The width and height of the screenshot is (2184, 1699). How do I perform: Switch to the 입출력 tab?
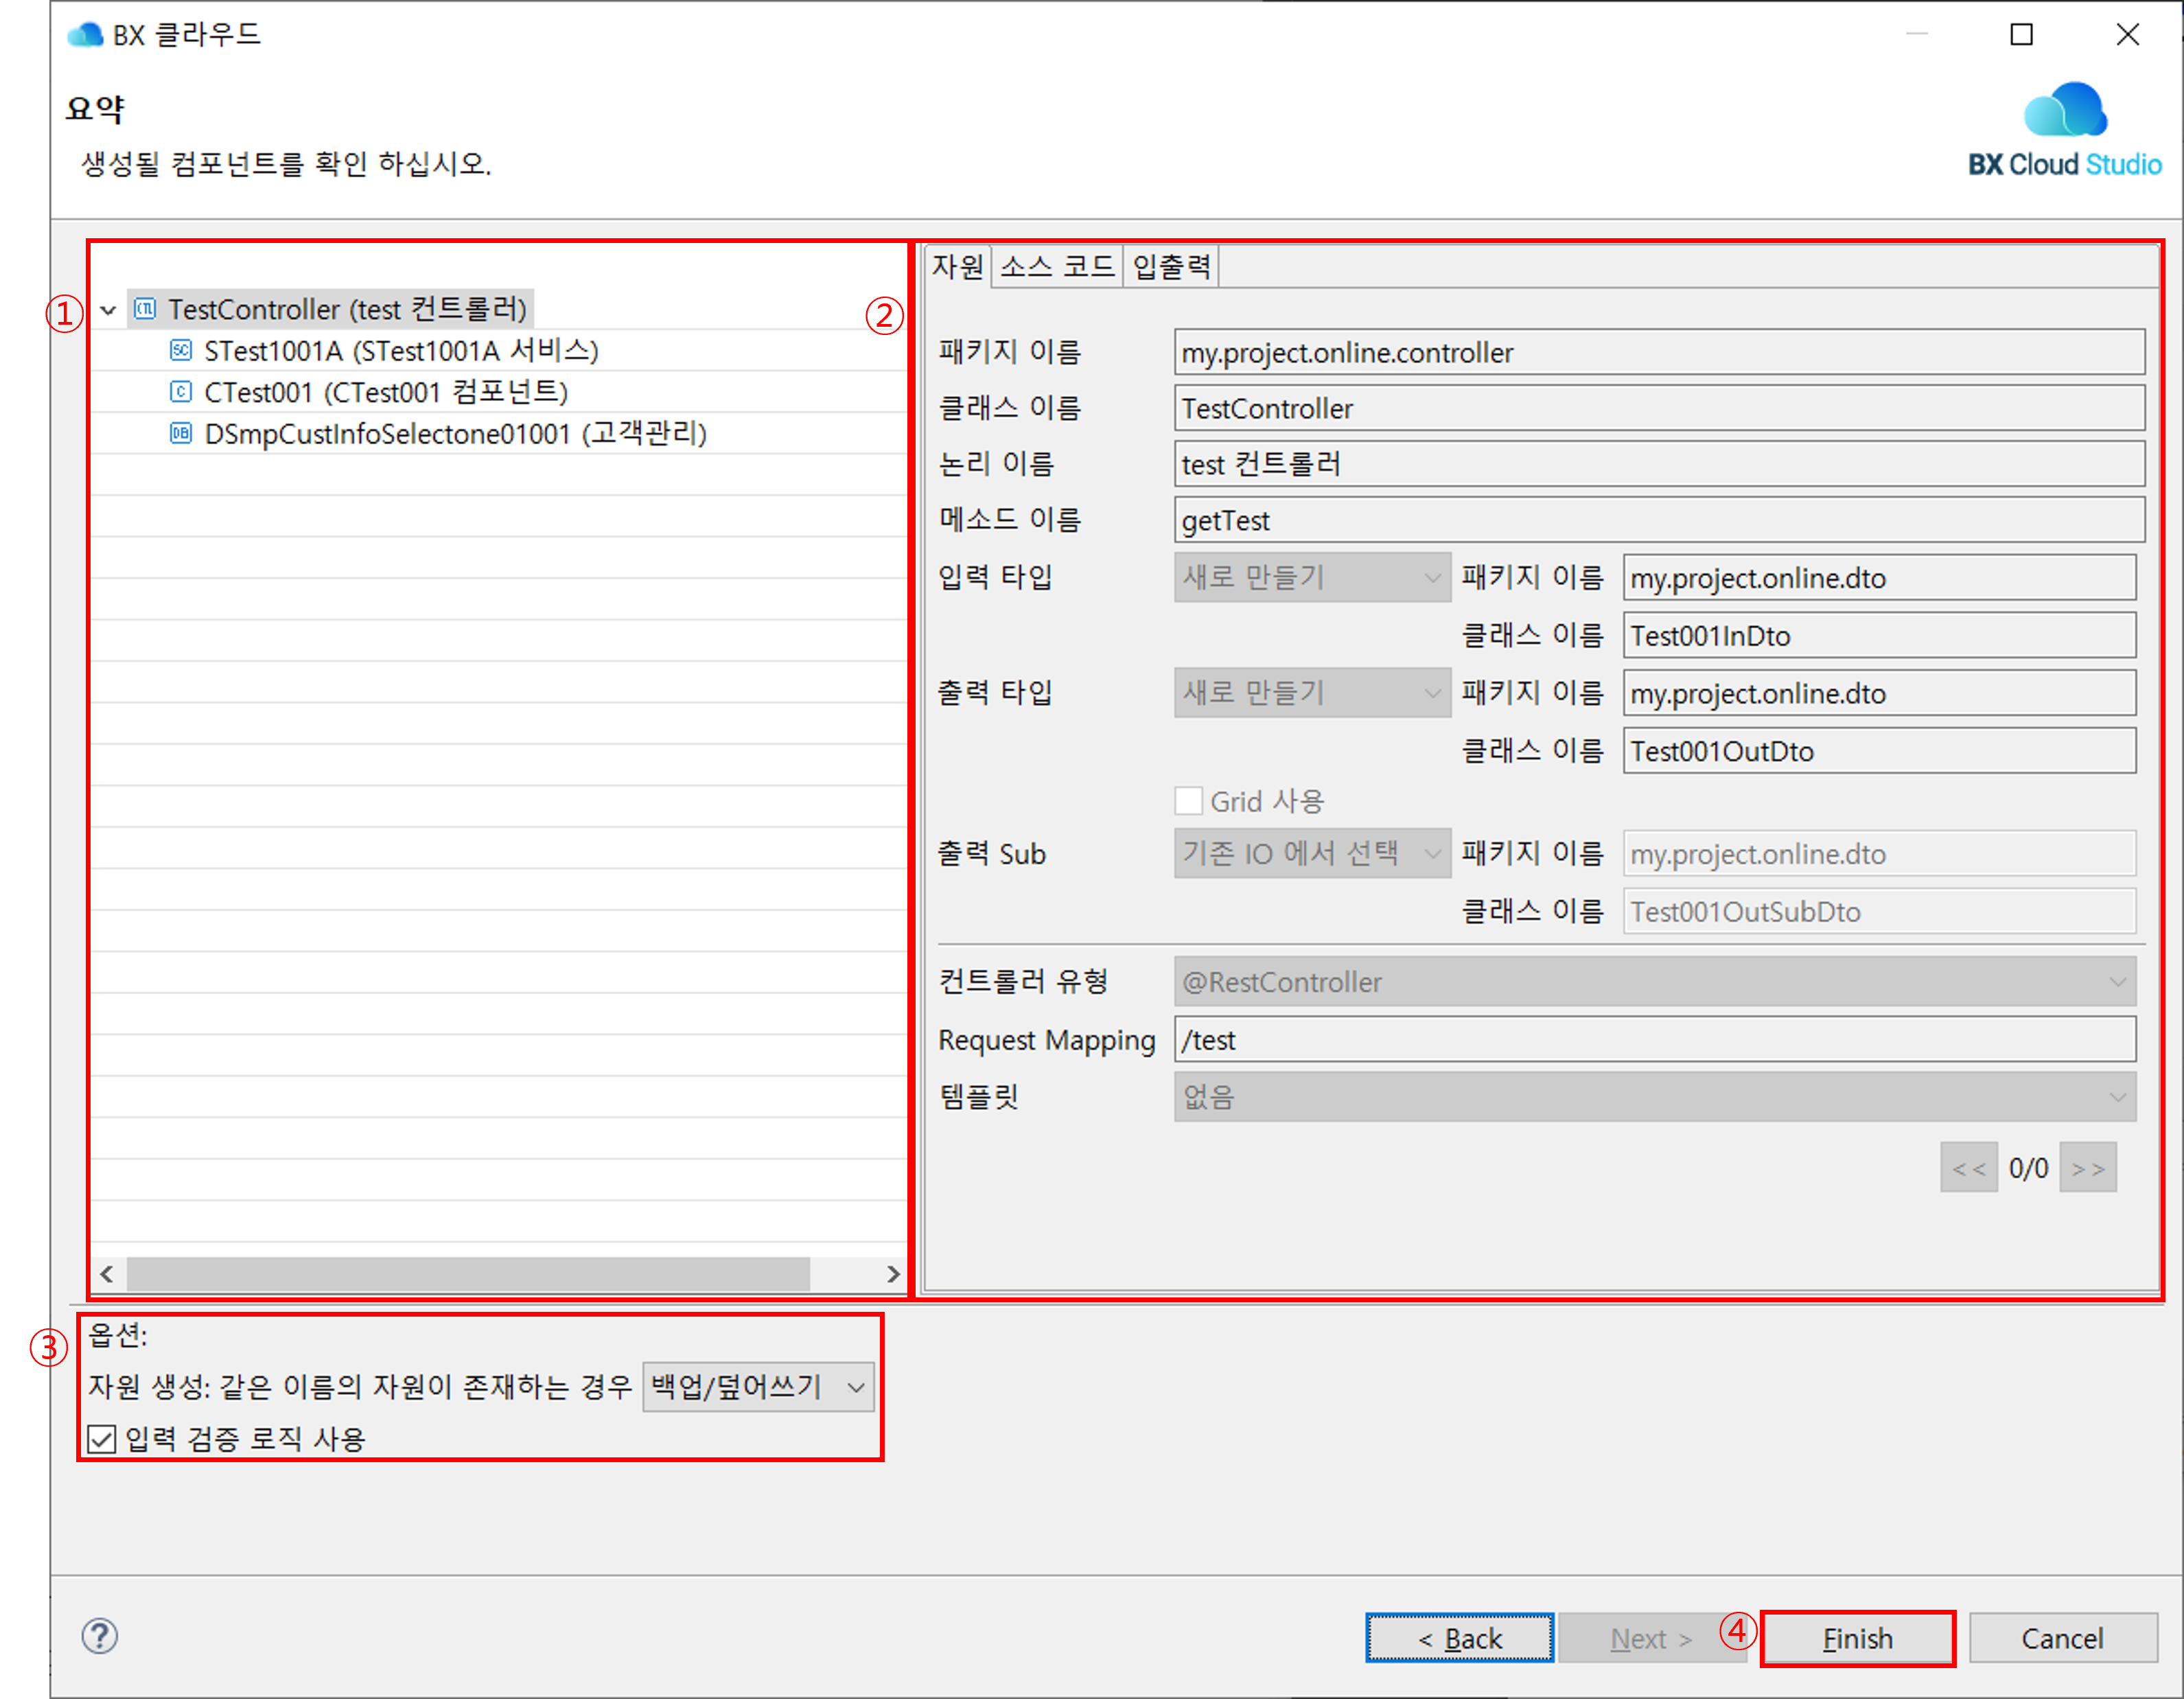pos(1171,267)
